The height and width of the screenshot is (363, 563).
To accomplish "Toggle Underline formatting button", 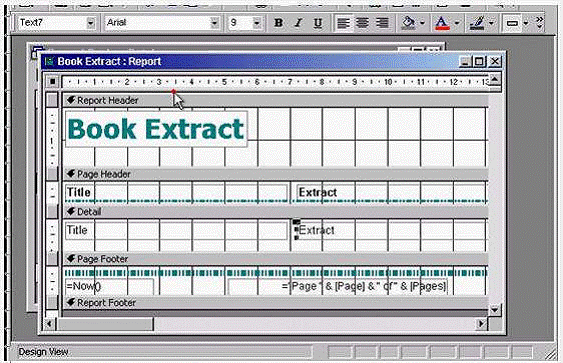I will click(317, 23).
